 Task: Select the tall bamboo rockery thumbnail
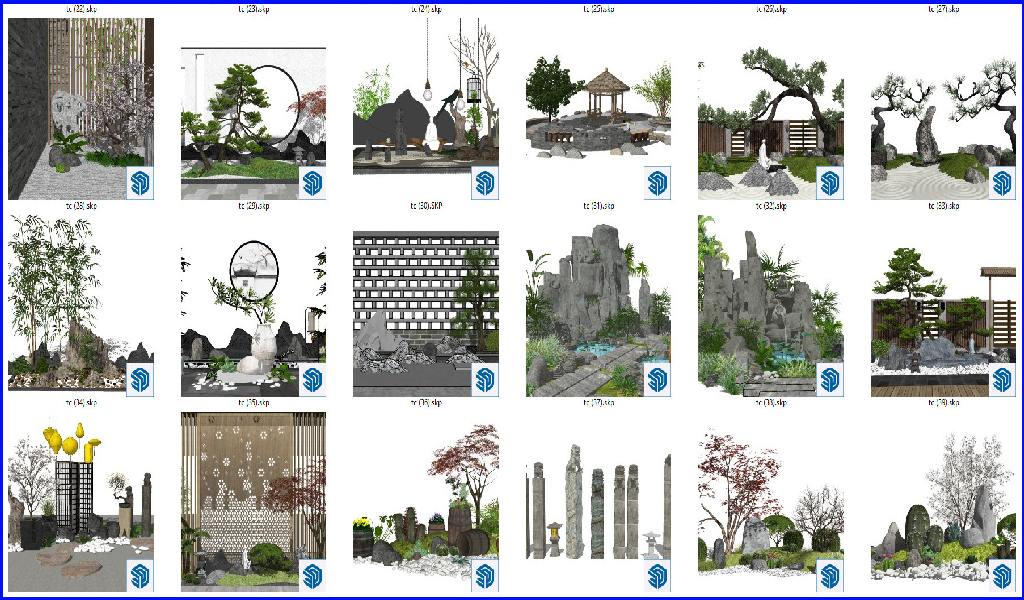point(80,305)
